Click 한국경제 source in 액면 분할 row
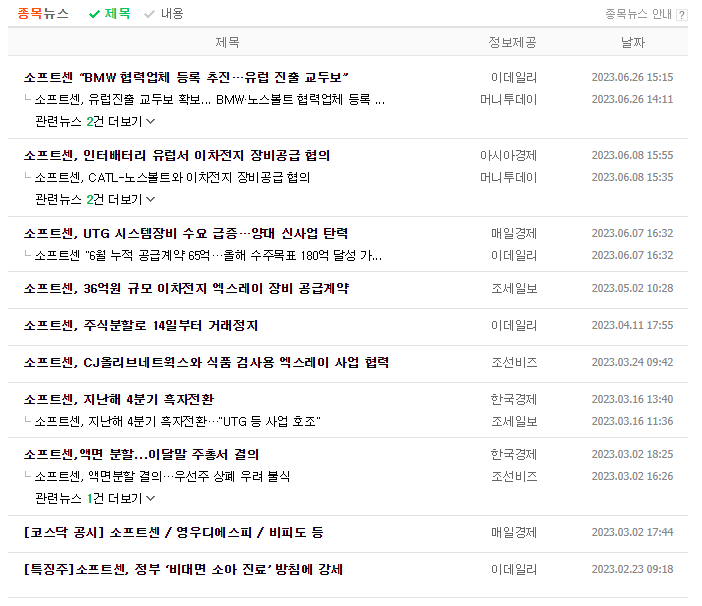 click(x=514, y=454)
